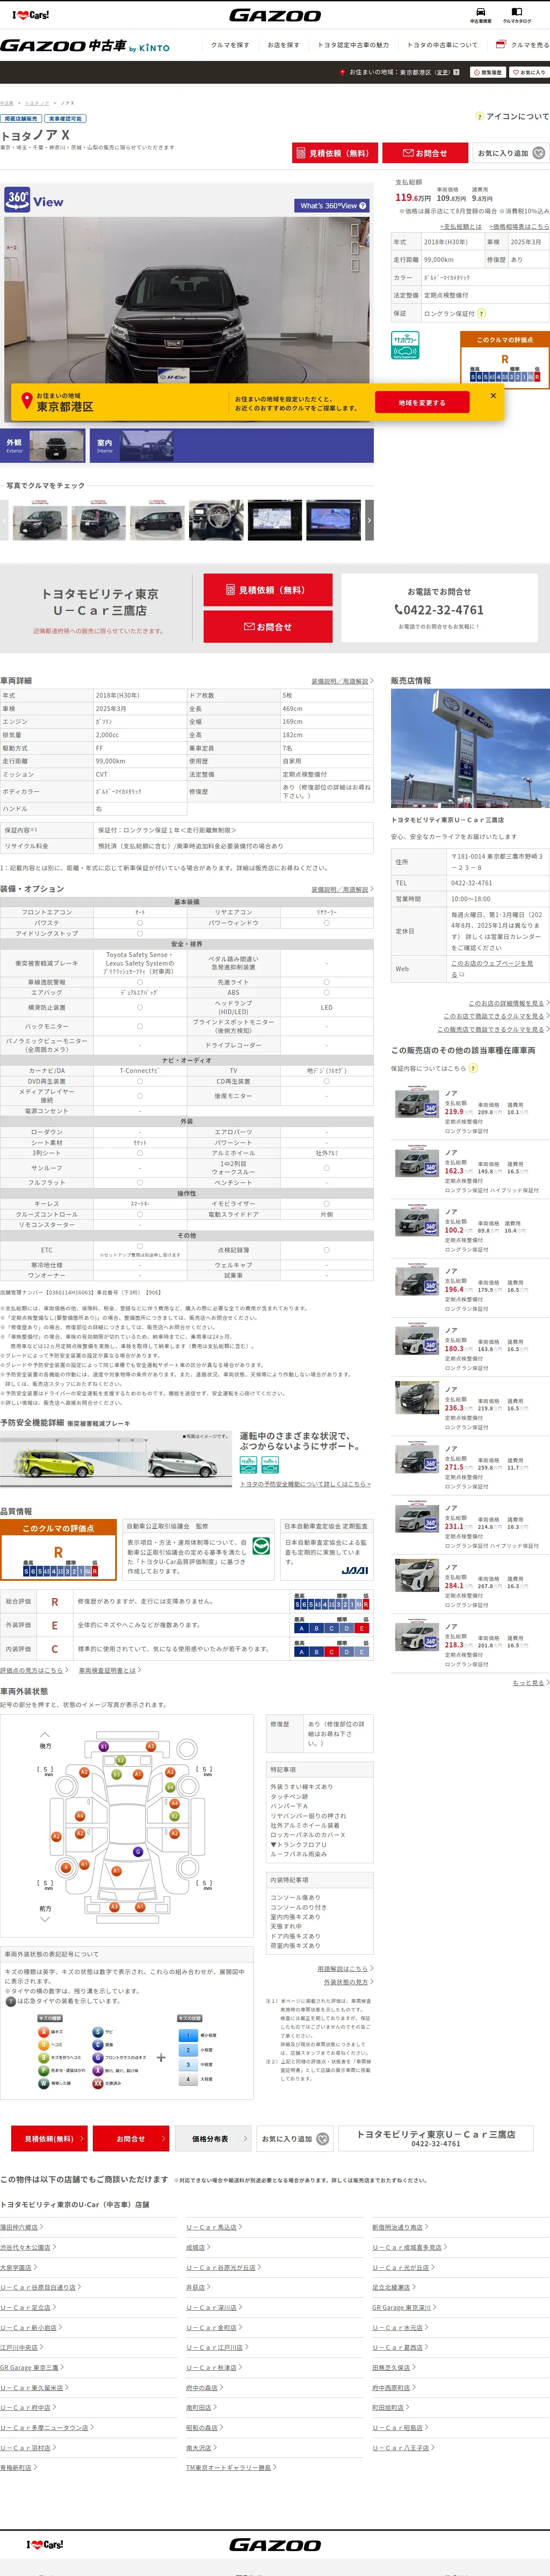Open 装備説明／用語解説 beside 装備・オプション

click(342, 889)
